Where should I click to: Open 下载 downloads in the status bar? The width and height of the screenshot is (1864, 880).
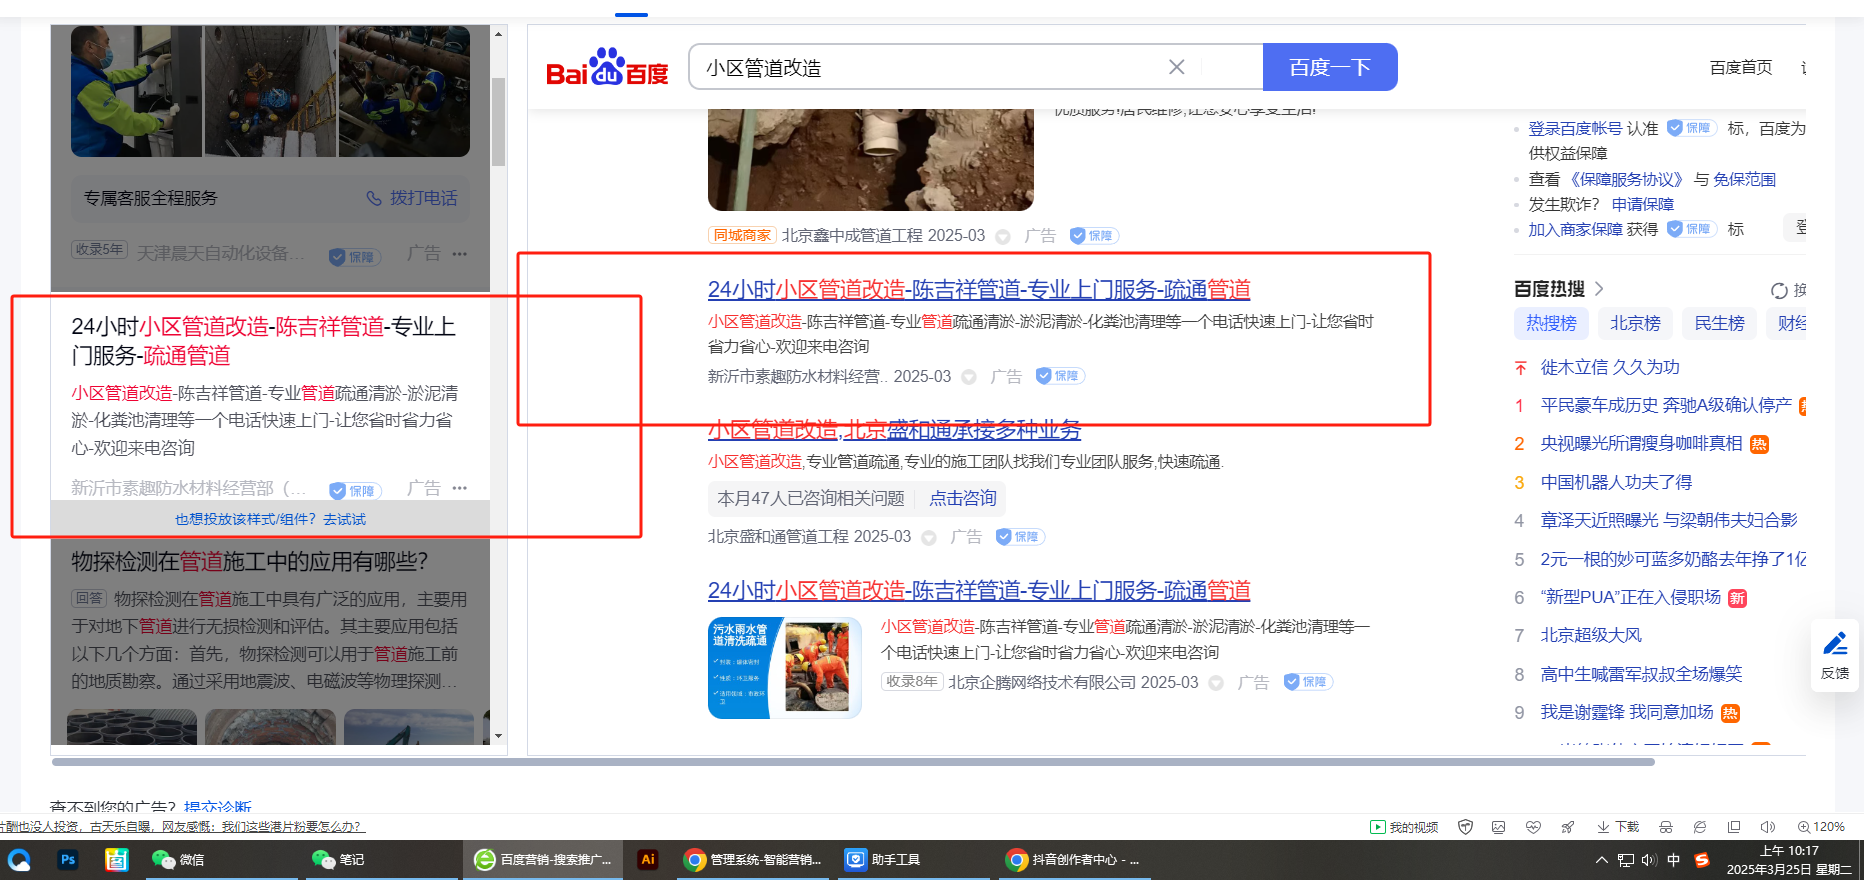click(x=1618, y=827)
